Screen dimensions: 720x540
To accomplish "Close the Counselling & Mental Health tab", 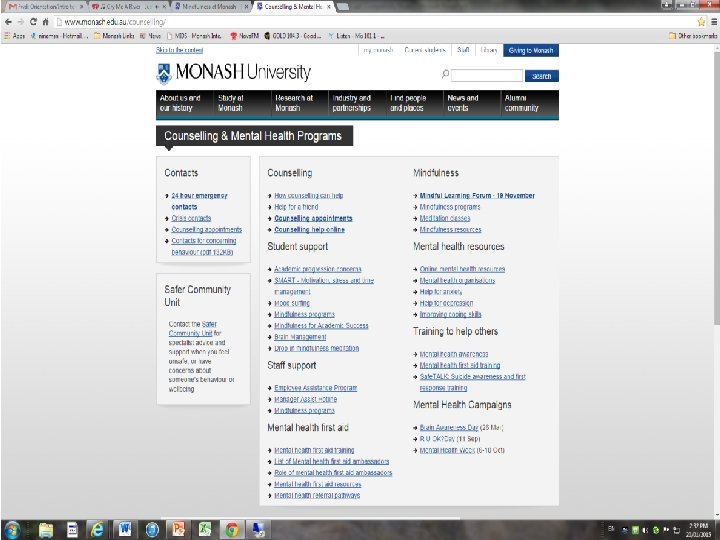I will click(x=329, y=7).
